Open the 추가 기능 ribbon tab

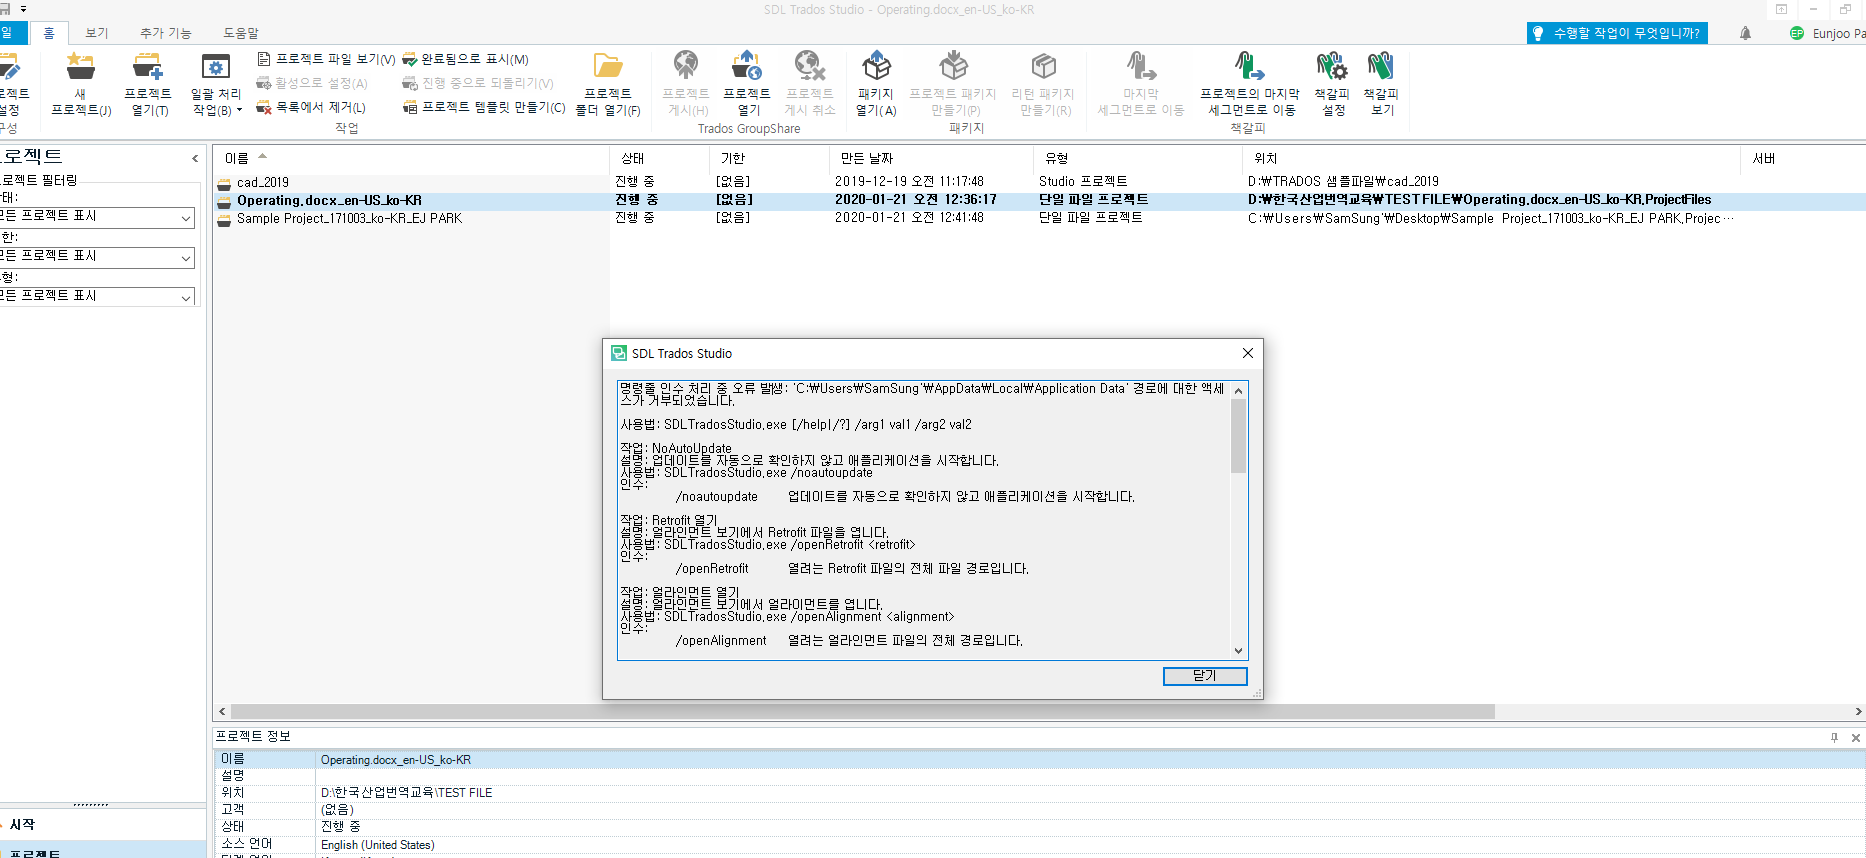pyautogui.click(x=166, y=33)
